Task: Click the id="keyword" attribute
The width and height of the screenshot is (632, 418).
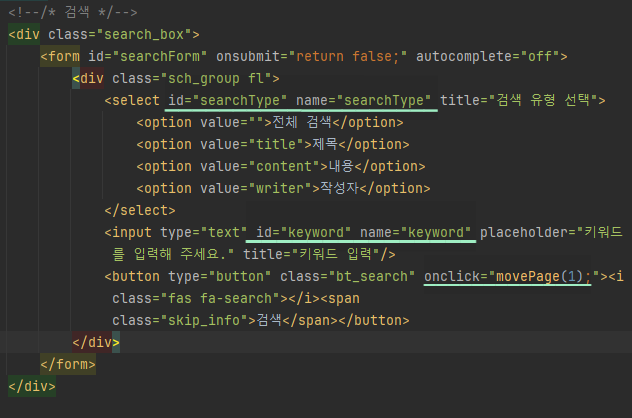Action: [x=304, y=232]
